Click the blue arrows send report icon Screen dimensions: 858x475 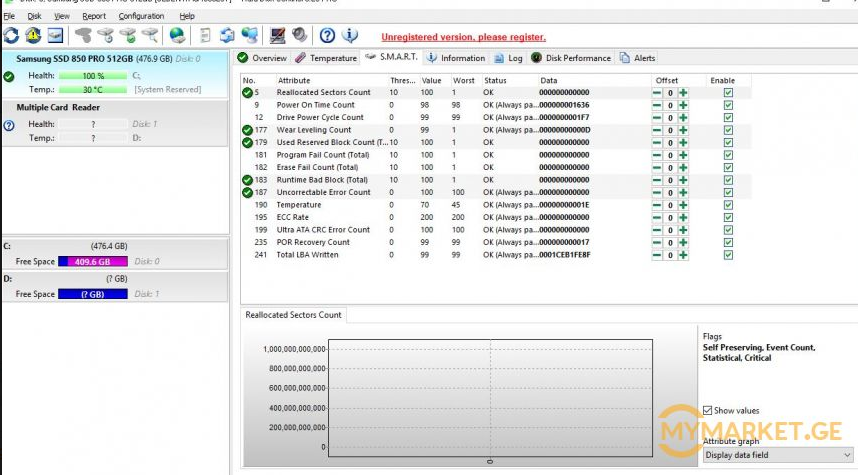coord(227,36)
